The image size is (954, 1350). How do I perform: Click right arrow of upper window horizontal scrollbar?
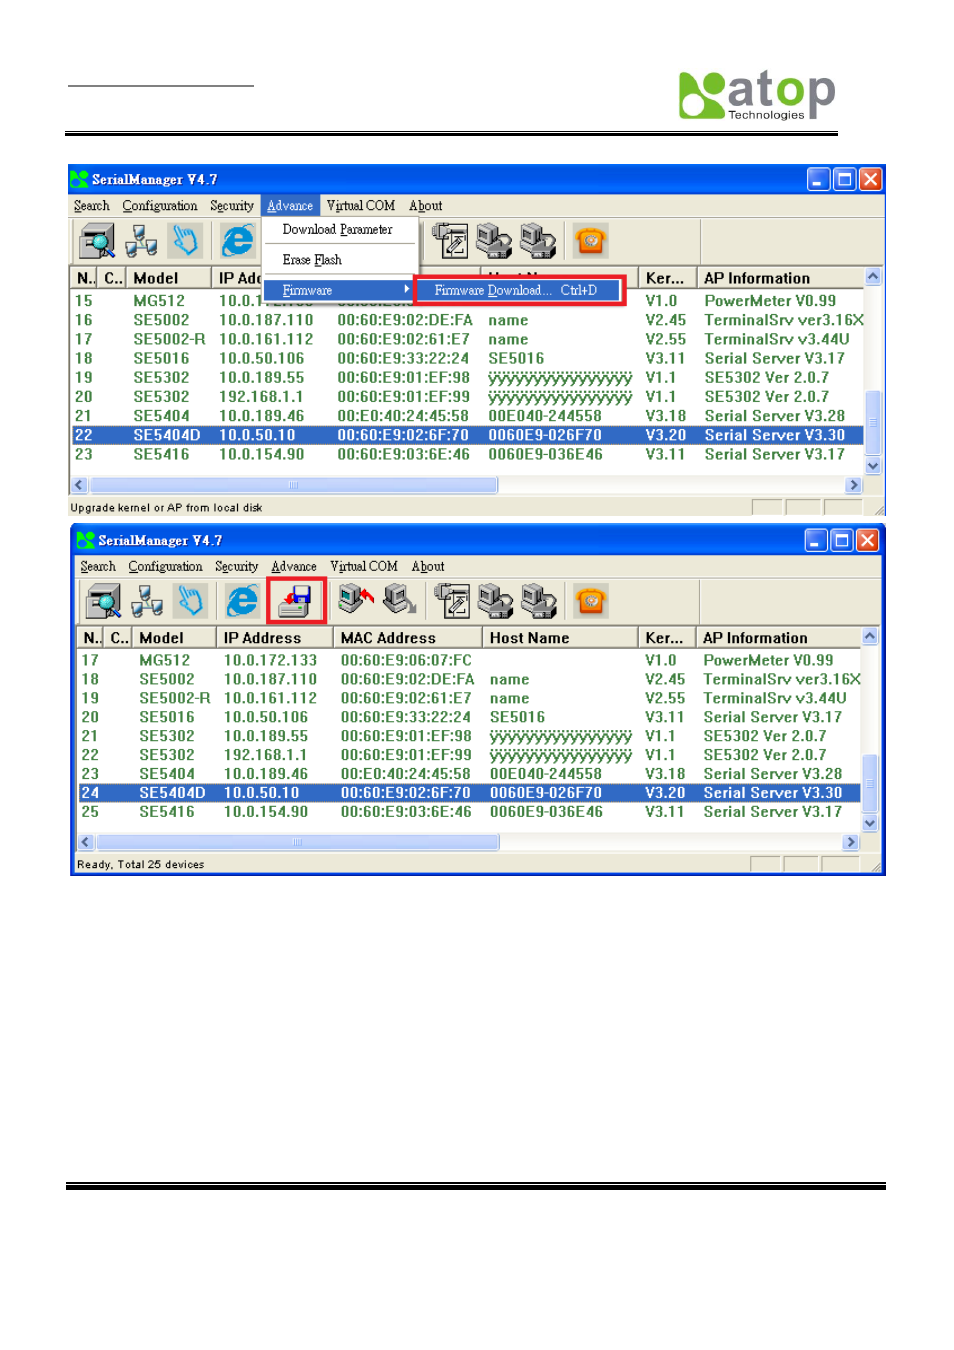click(853, 485)
